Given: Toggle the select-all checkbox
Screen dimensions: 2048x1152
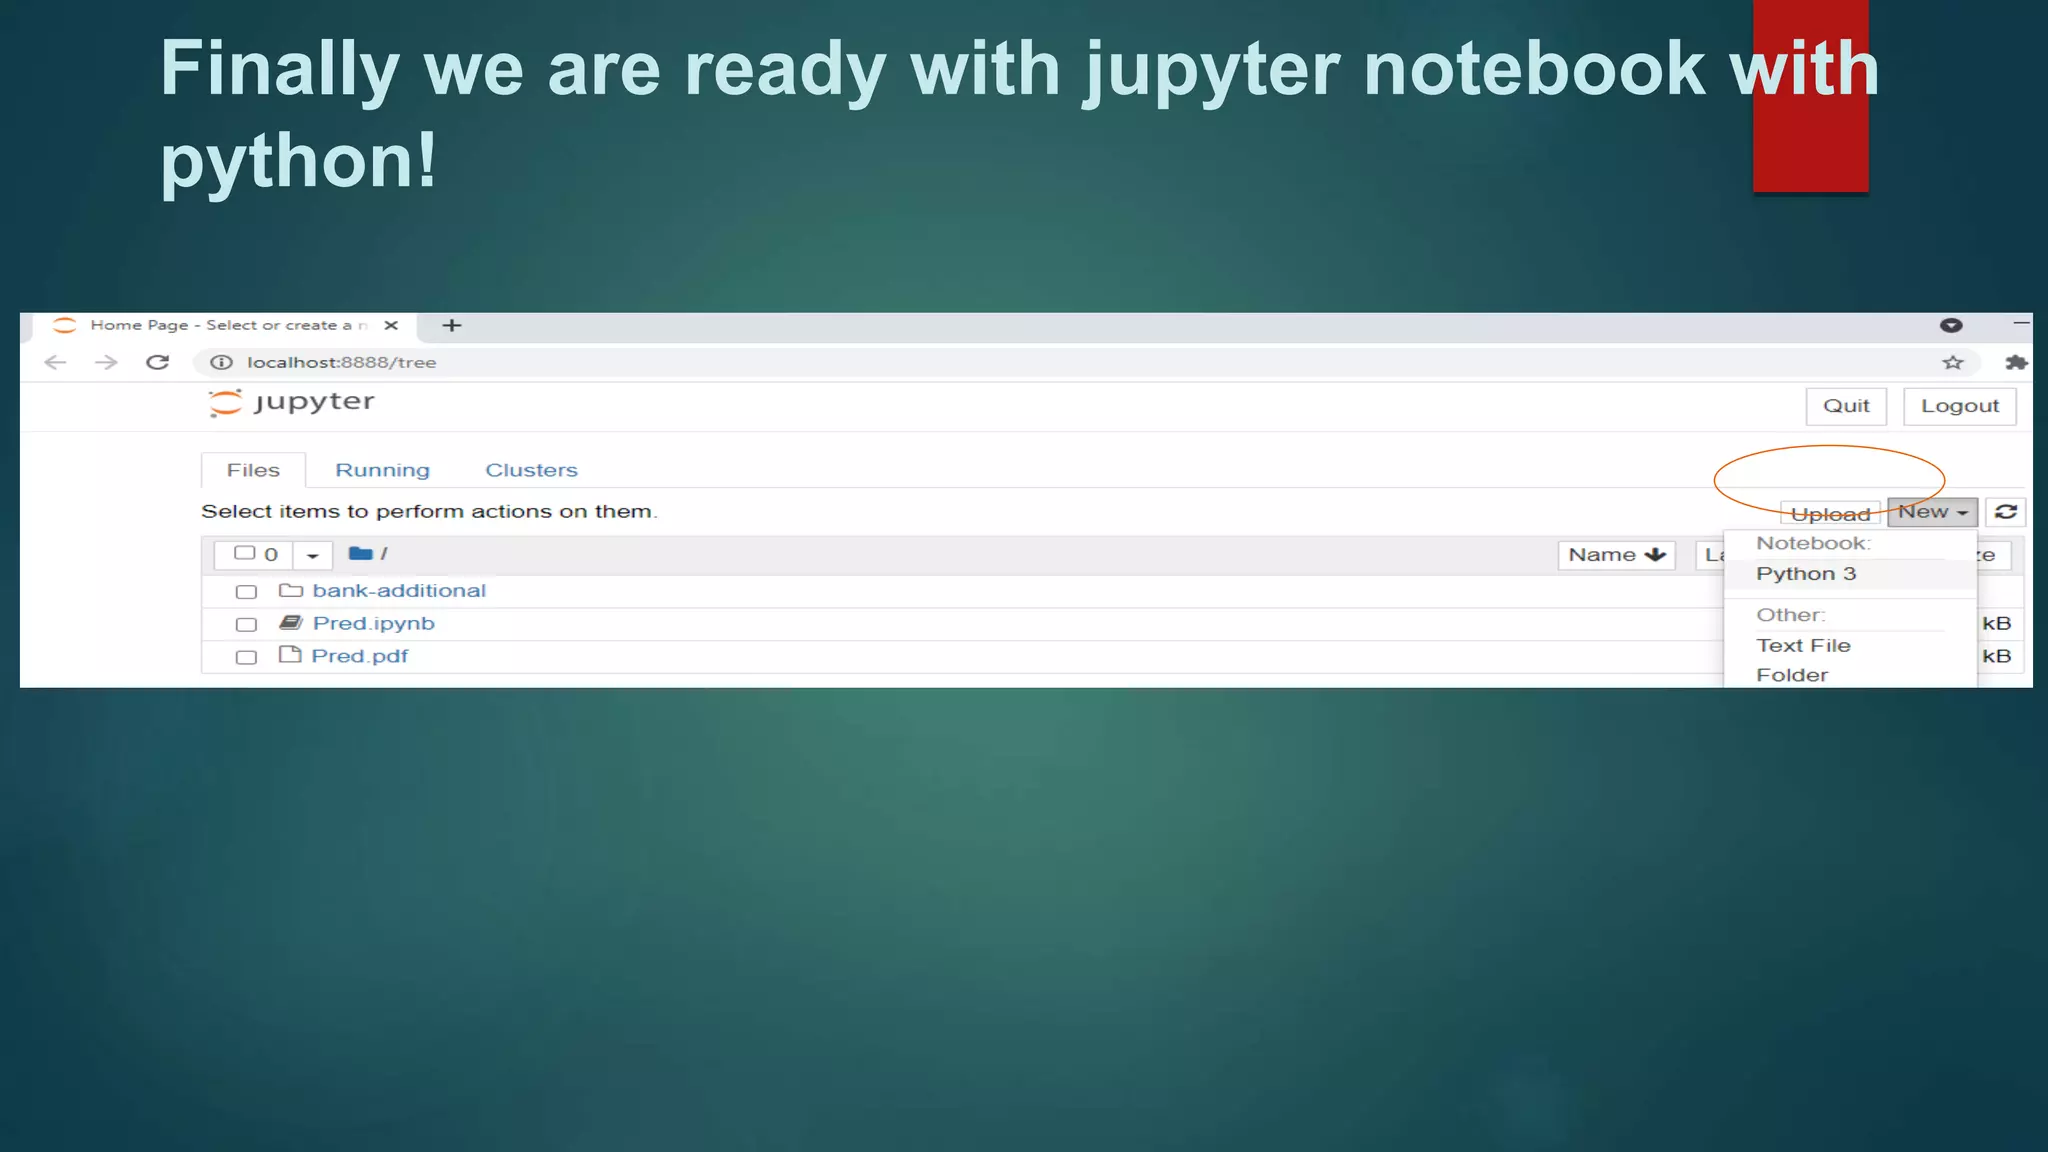Looking at the screenshot, I should 244,553.
